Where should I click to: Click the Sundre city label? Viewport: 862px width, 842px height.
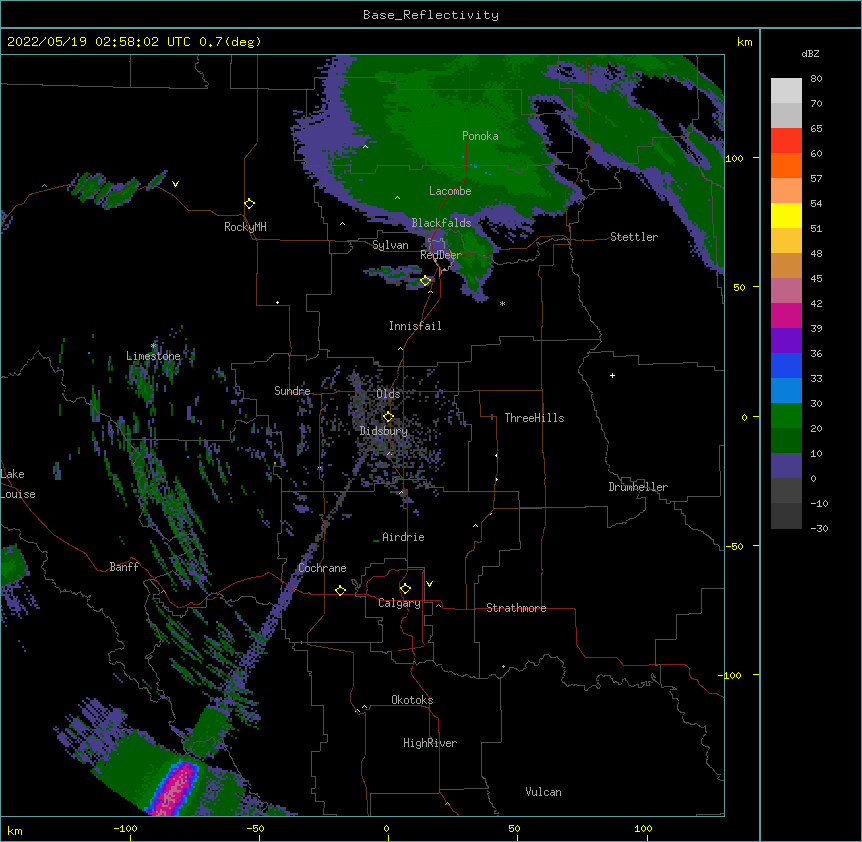[x=292, y=391]
